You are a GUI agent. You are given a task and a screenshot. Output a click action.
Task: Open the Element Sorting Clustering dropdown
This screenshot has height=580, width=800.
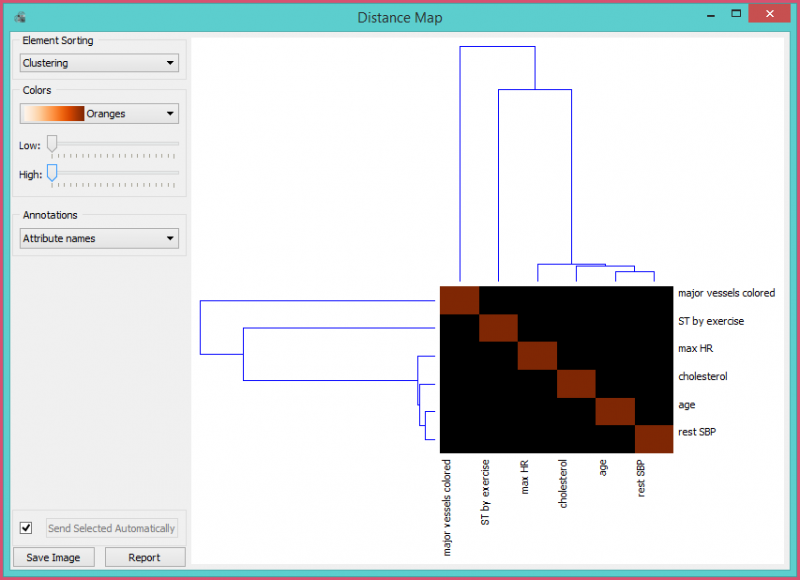99,63
